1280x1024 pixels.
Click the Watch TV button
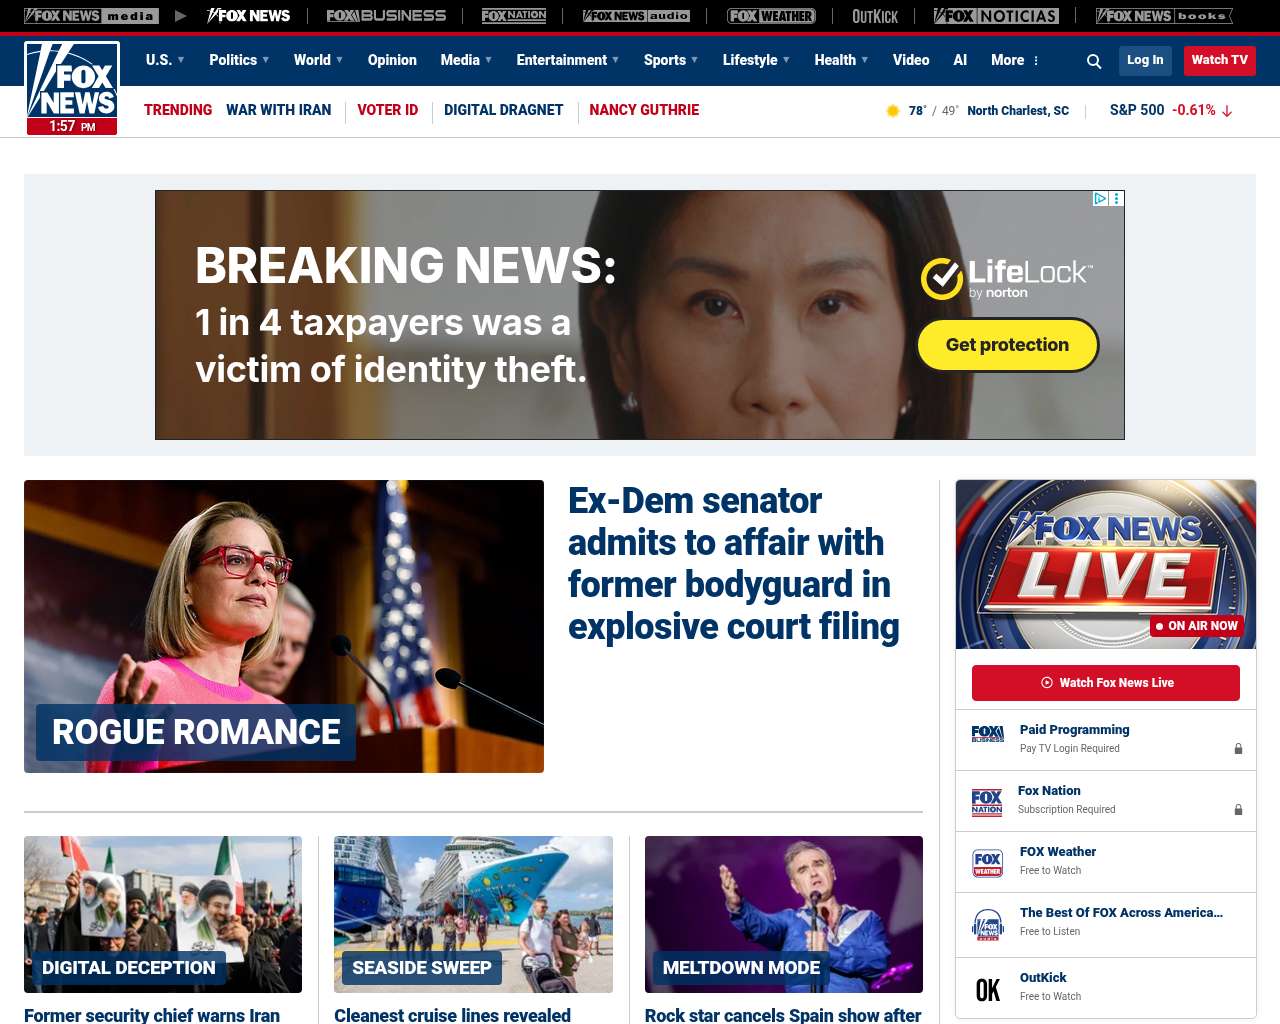tap(1219, 60)
